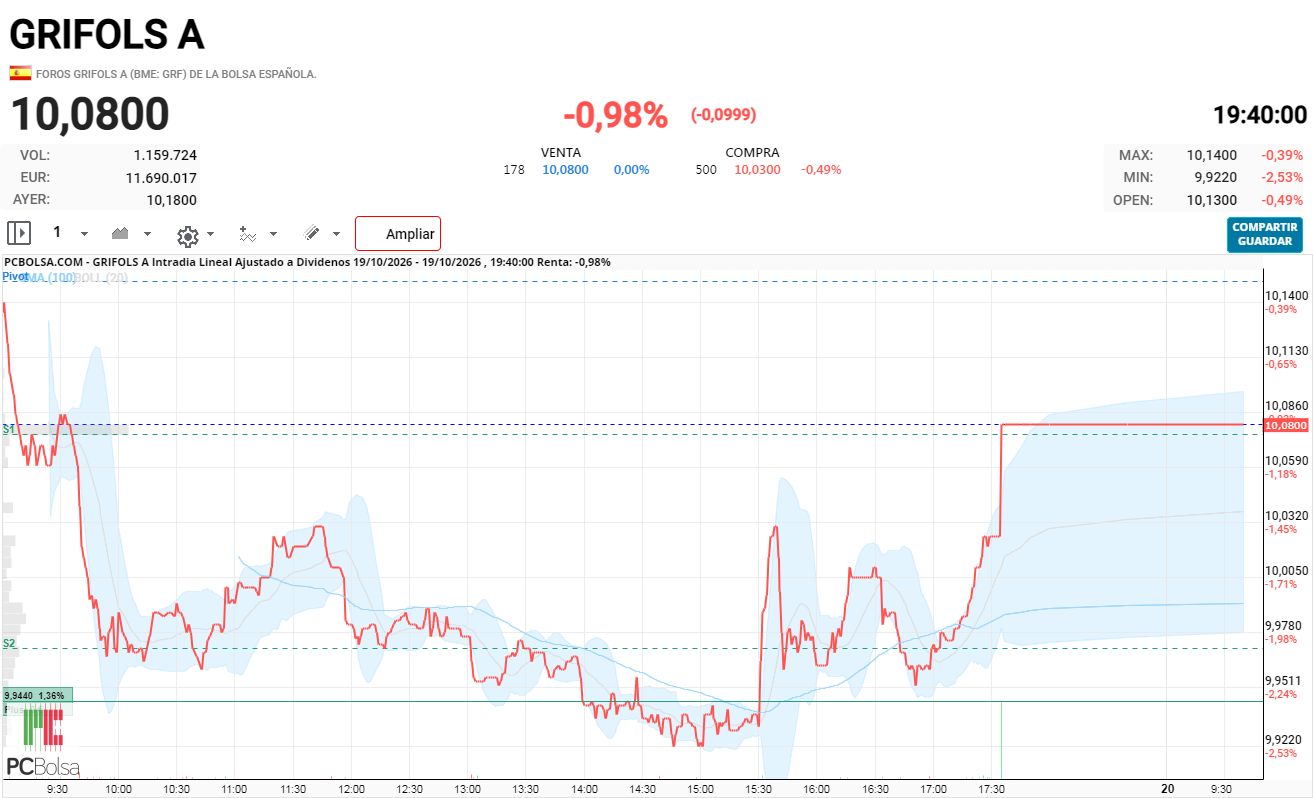Screen dimensions: 1315x798
Task: Click the 9,9511 price axis label
Action: (x=1284, y=680)
